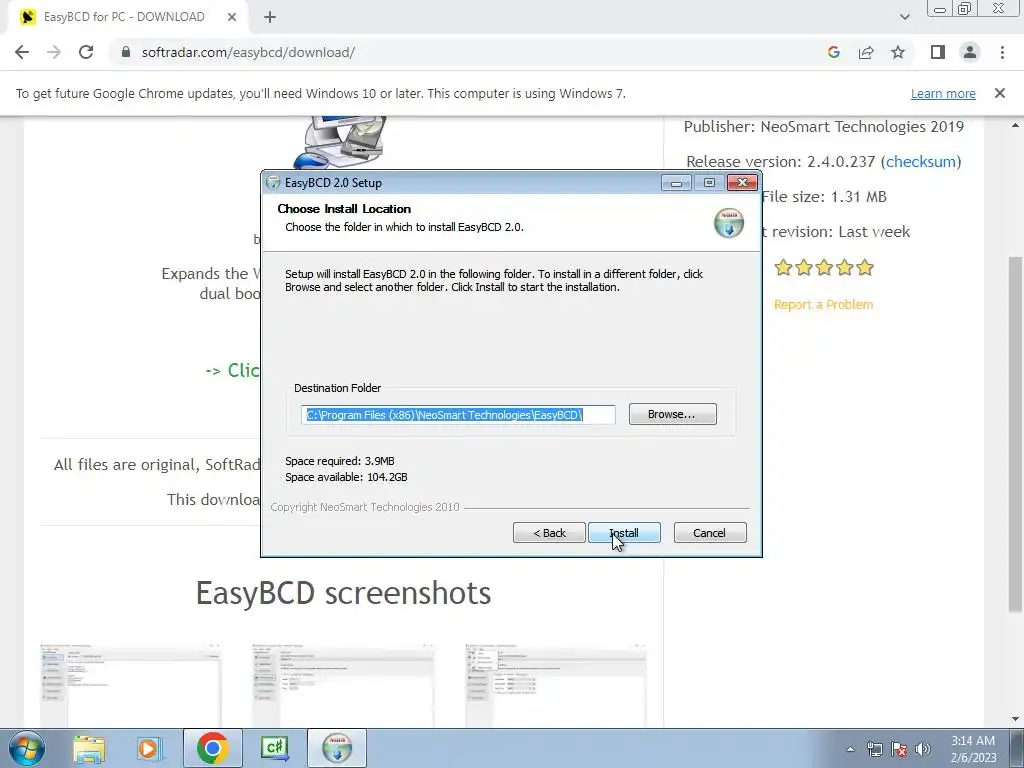This screenshot has height=768, width=1024.
Task: Open the Windows Start menu
Action: coord(26,748)
